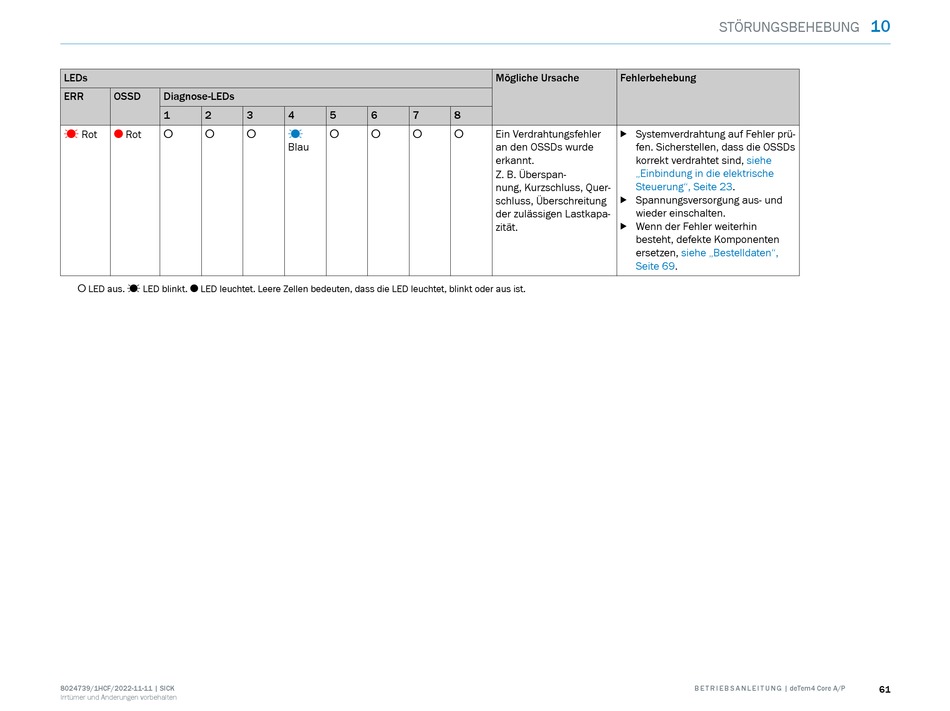Click the 'LED blinkt' legend icon

[133, 289]
